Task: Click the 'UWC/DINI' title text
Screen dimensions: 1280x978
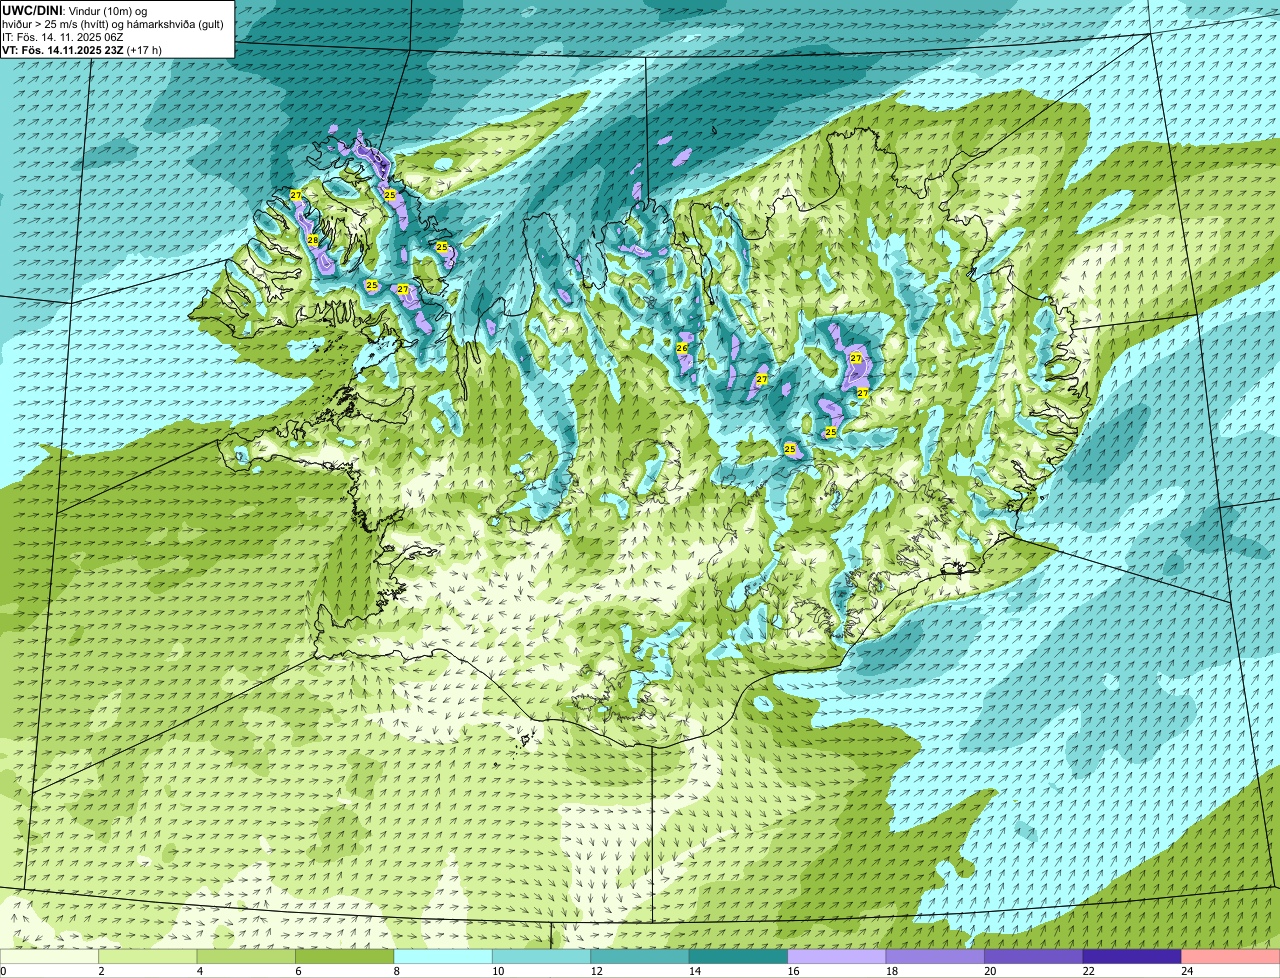Action: (30, 10)
